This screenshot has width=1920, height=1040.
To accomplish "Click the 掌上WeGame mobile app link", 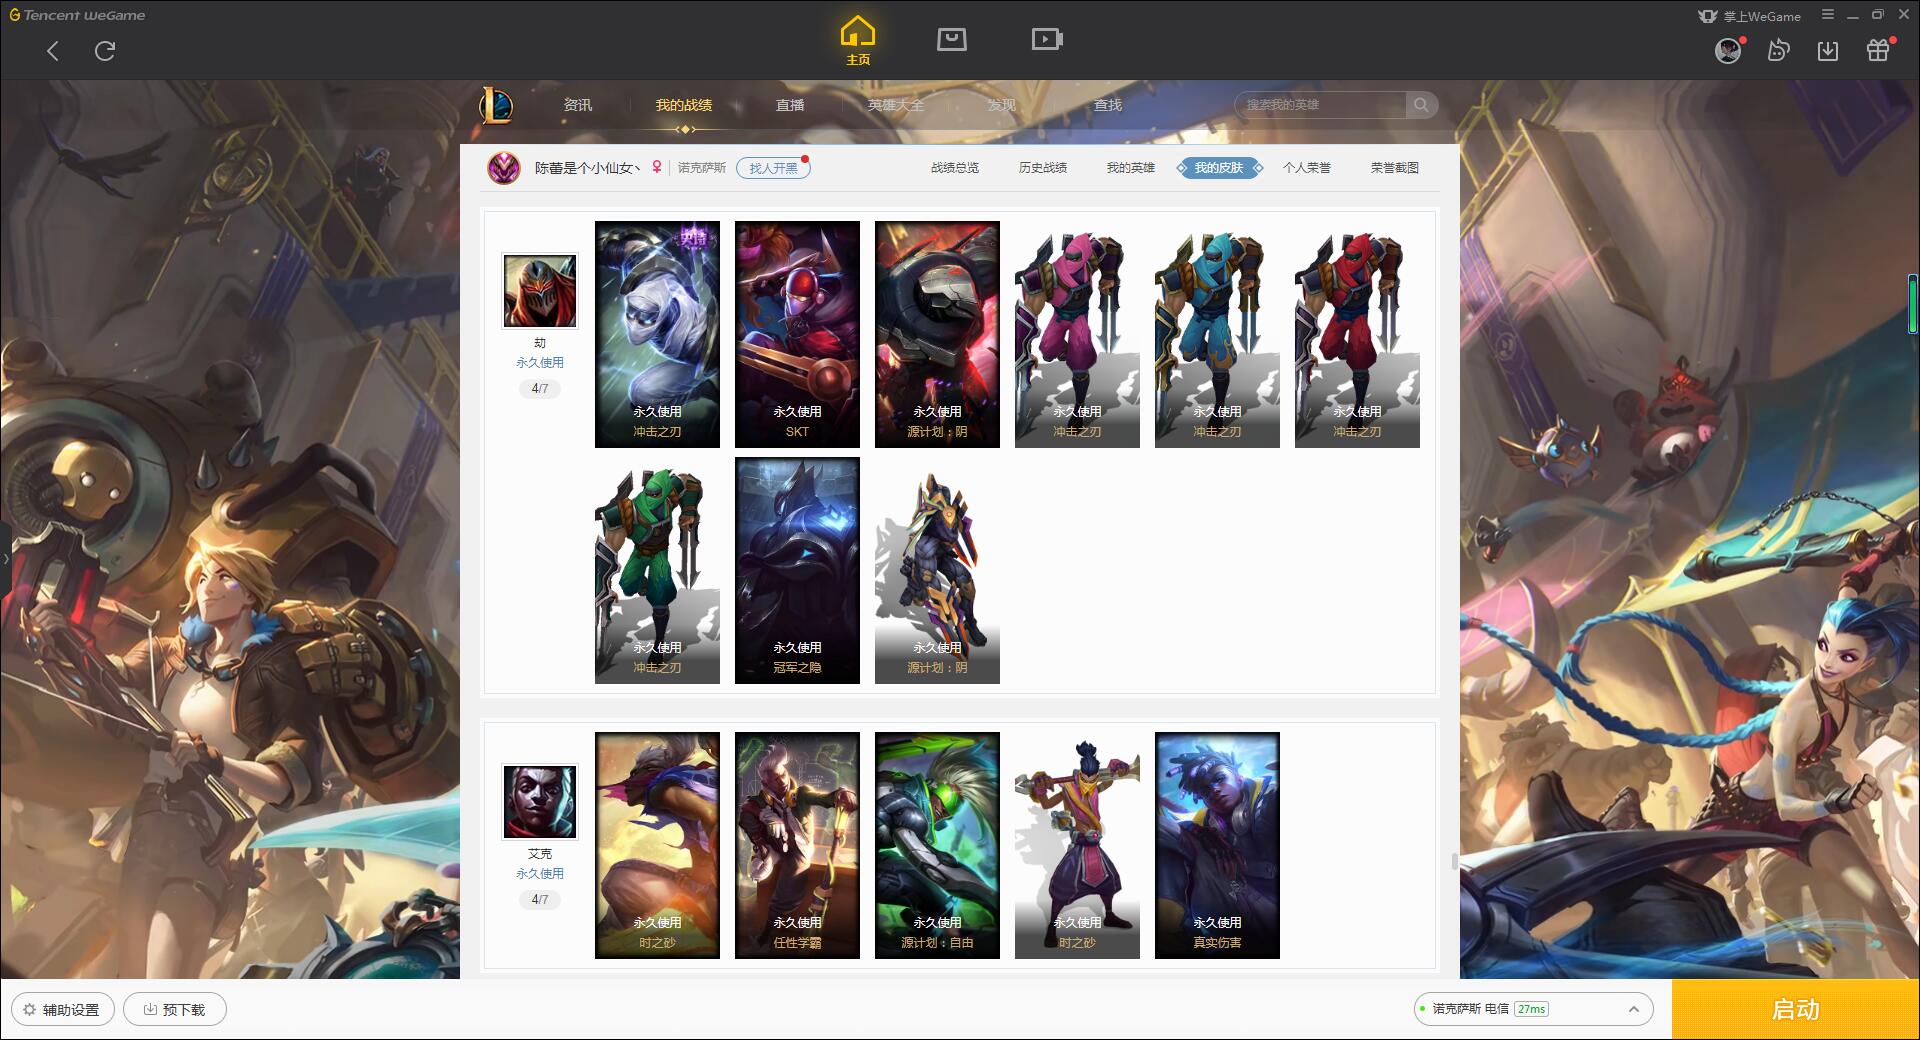I will [1749, 16].
